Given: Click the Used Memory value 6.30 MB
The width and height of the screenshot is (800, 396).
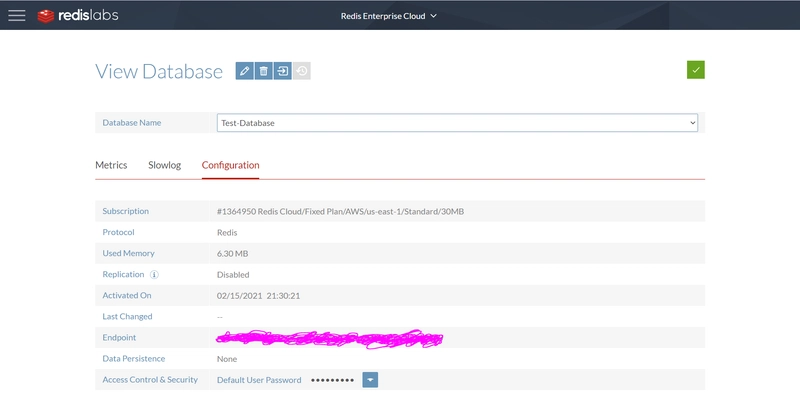Looking at the screenshot, I should point(233,254).
